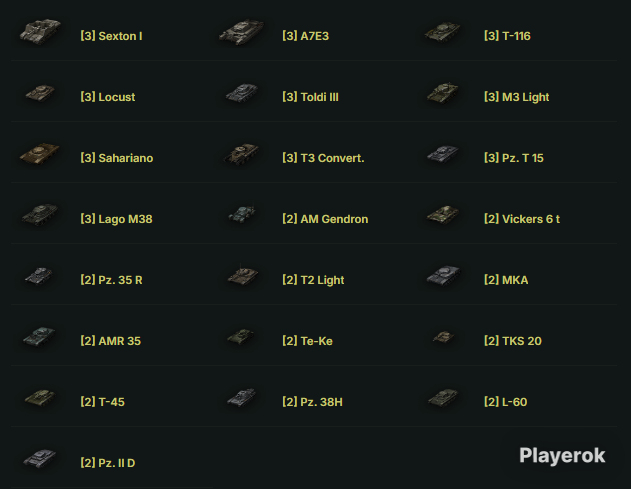Viewport: 631px width, 489px height.
Task: Select the AM Gendron vehicle icon
Action: tap(242, 215)
